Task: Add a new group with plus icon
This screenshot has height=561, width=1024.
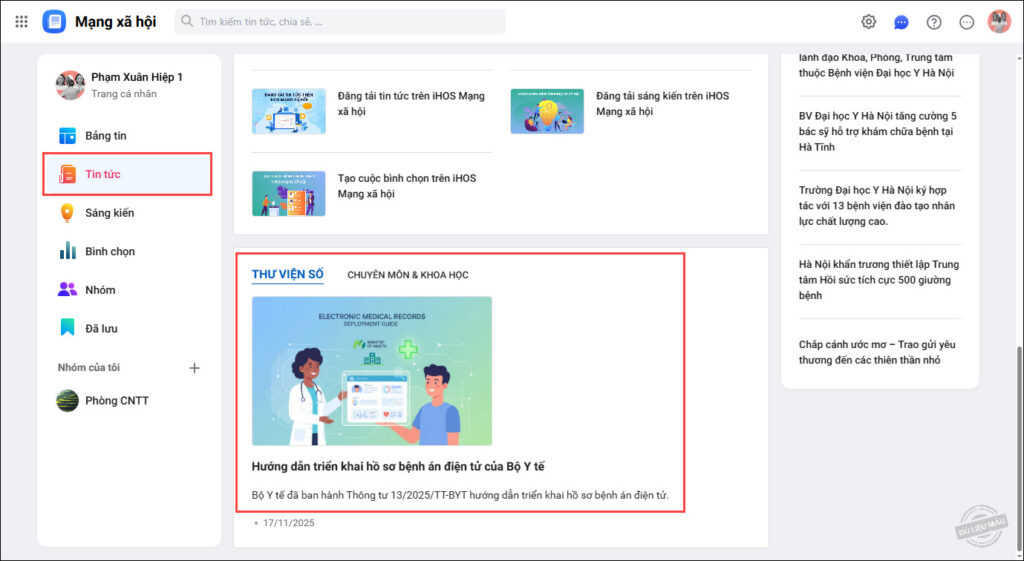Action: tap(194, 368)
